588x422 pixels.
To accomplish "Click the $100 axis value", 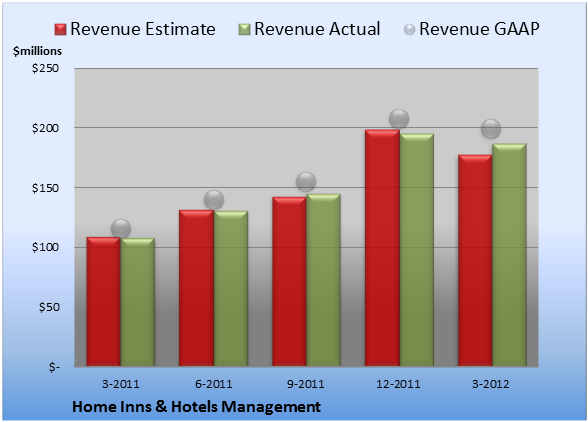I will 45,248.
